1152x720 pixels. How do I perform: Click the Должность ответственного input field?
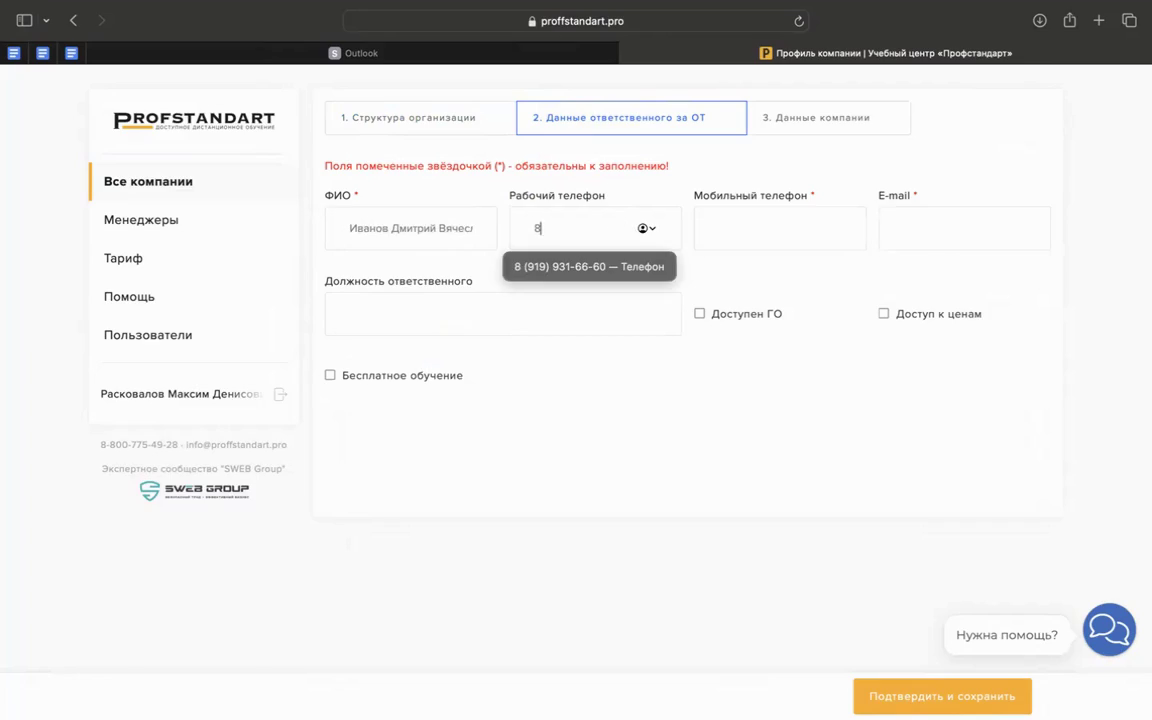click(503, 314)
